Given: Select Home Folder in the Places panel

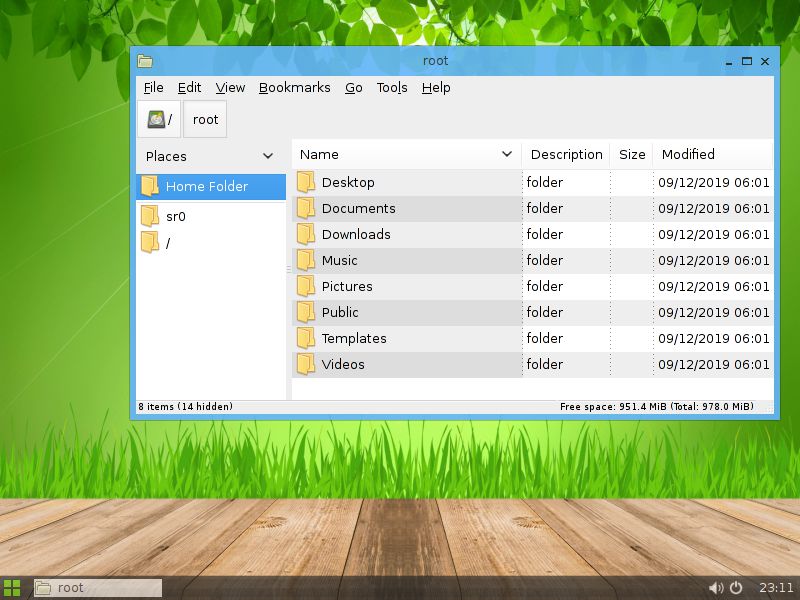Looking at the screenshot, I should pyautogui.click(x=195, y=186).
